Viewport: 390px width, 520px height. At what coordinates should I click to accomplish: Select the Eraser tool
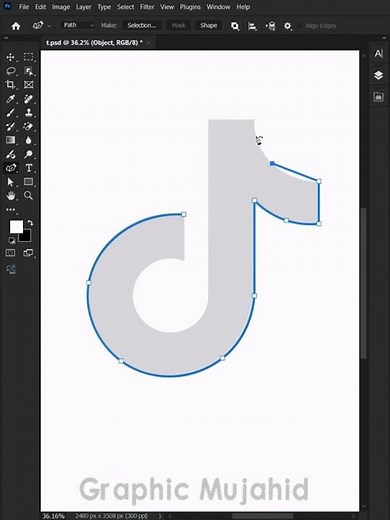tap(28, 126)
